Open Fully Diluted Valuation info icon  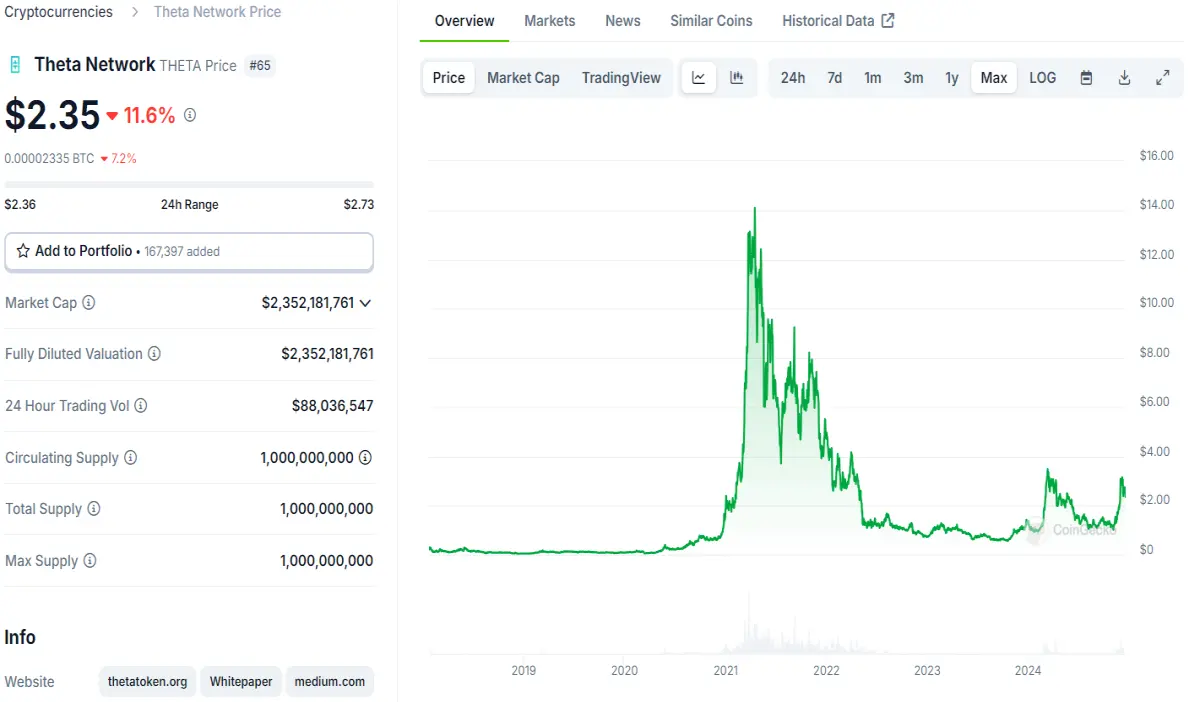click(x=154, y=354)
